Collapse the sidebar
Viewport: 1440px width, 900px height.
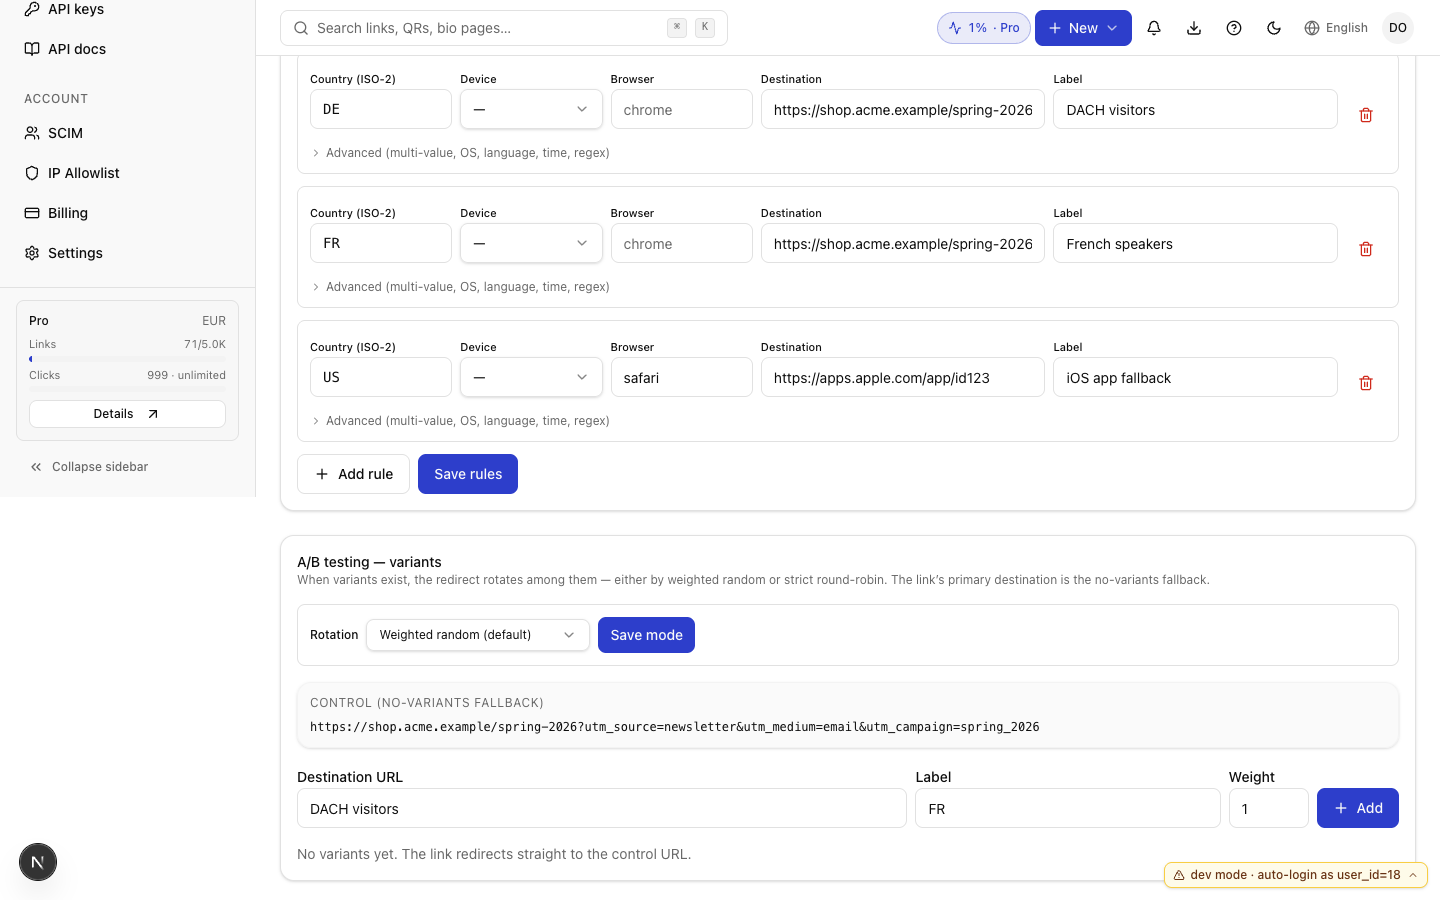click(x=88, y=467)
